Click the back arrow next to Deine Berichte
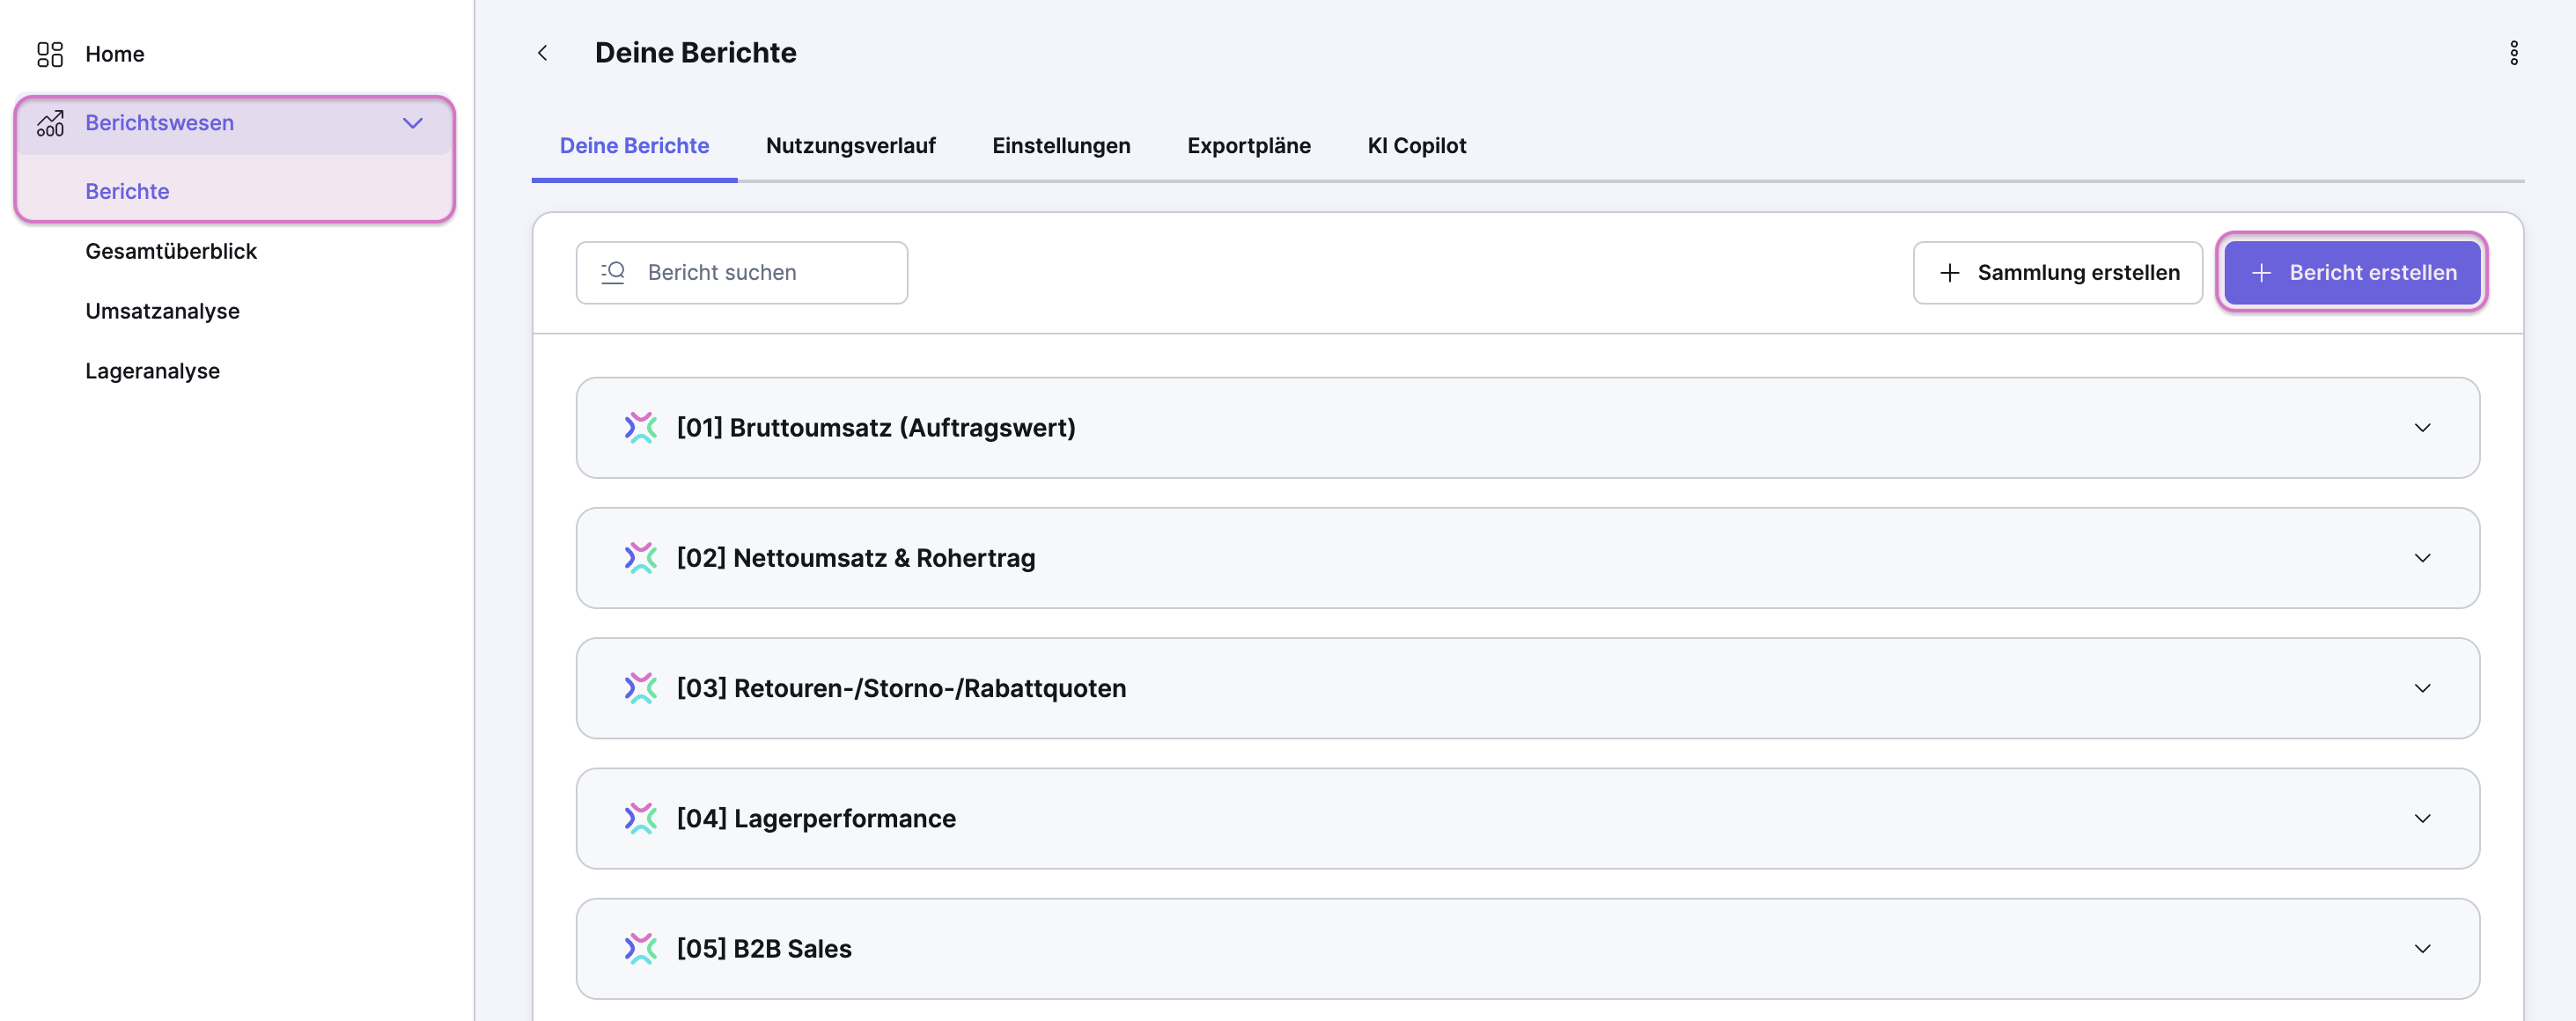 542,53
